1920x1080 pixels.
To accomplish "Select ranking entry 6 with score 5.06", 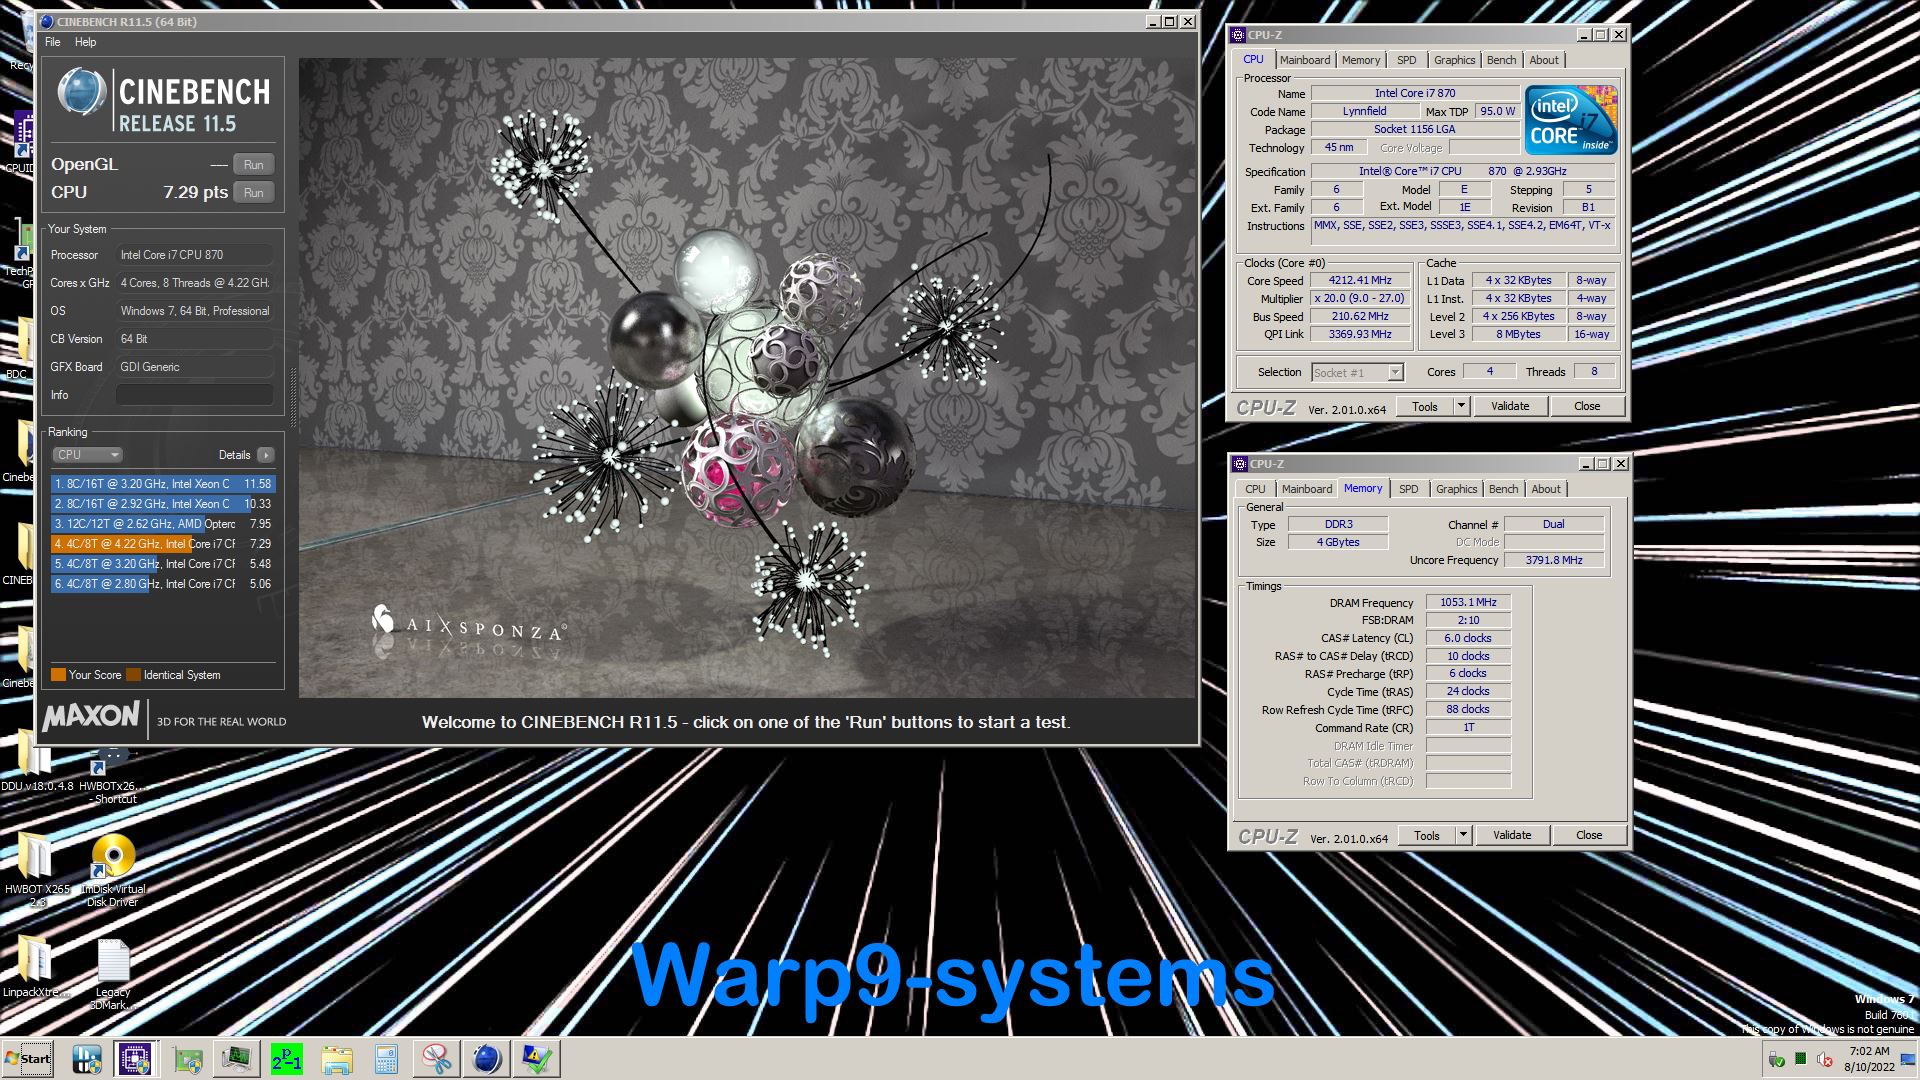I will 163,584.
